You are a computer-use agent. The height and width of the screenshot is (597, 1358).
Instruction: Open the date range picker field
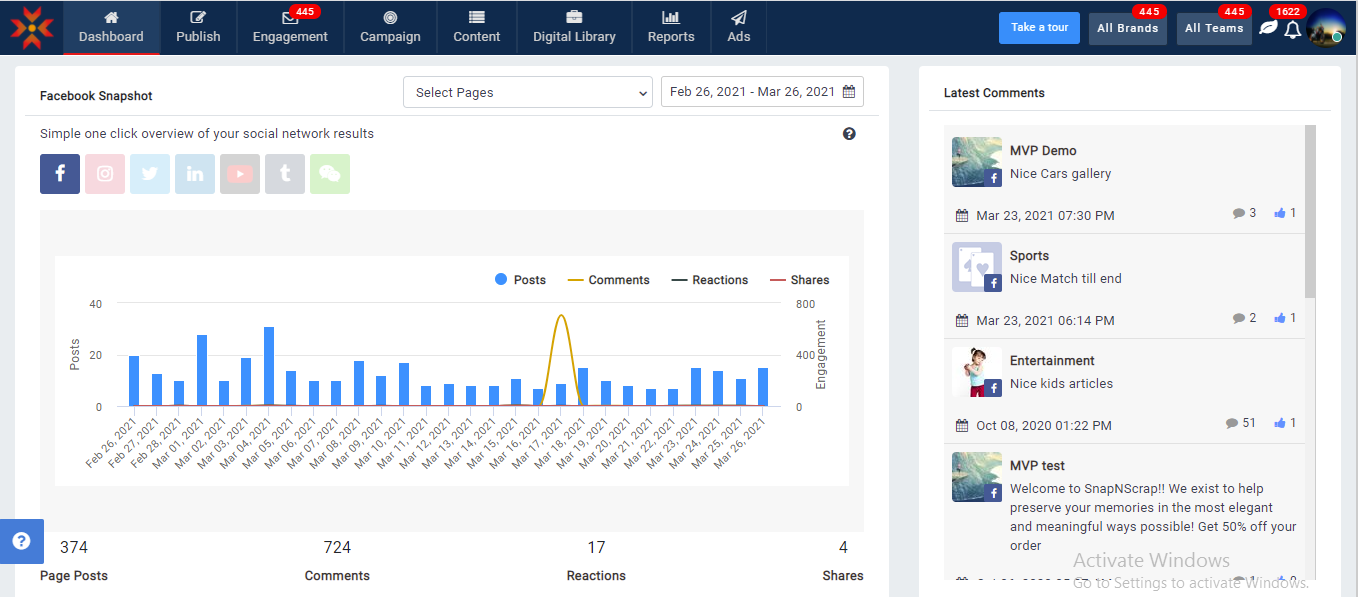pyautogui.click(x=762, y=92)
